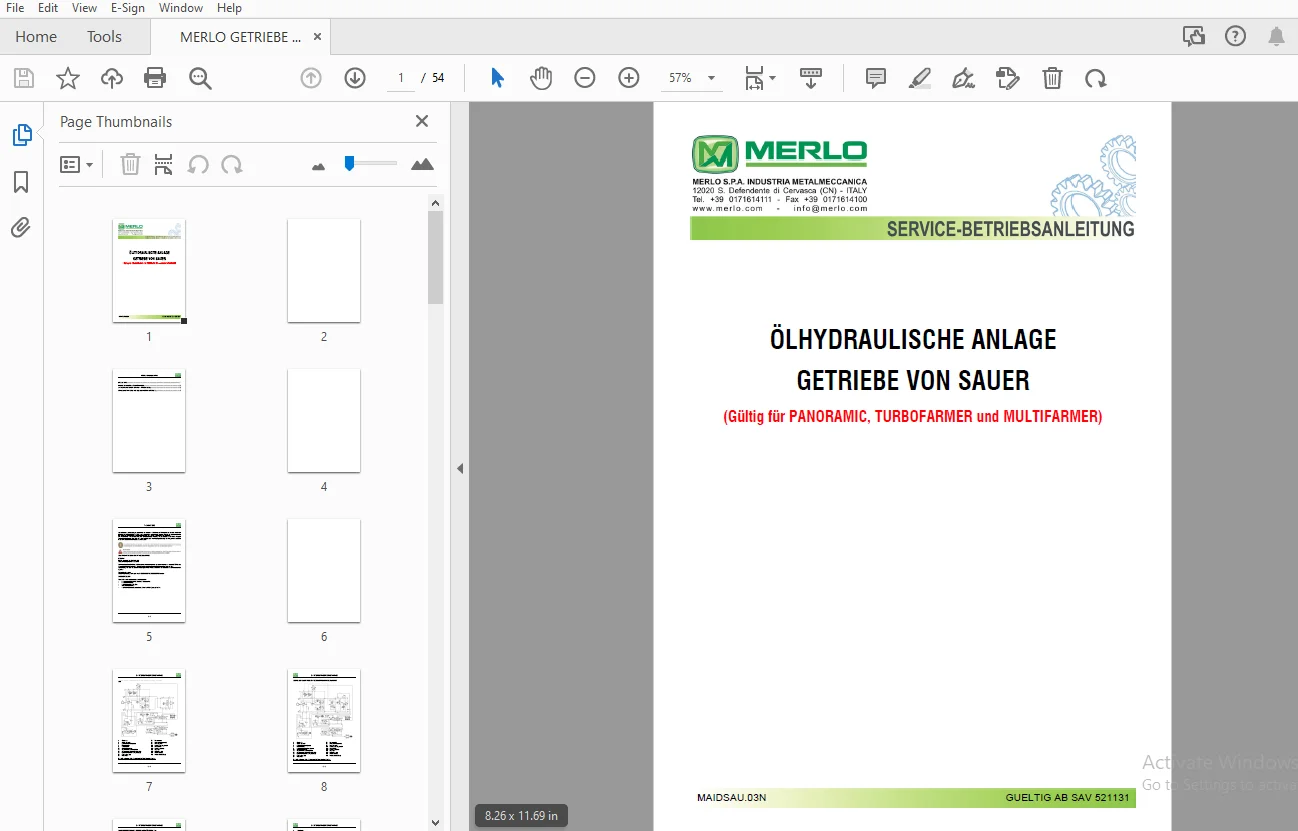
Task: Print the document
Action: 155,78
